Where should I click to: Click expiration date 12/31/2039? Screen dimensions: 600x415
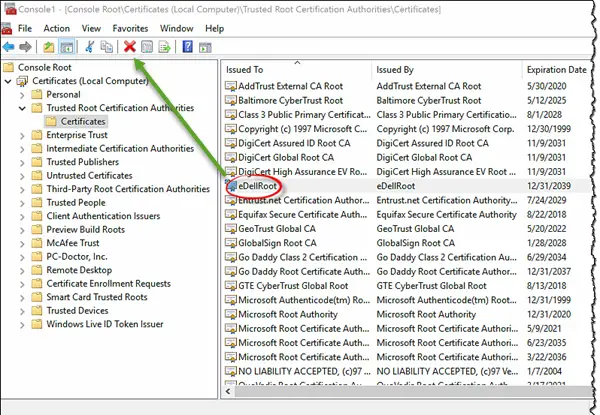tap(549, 186)
